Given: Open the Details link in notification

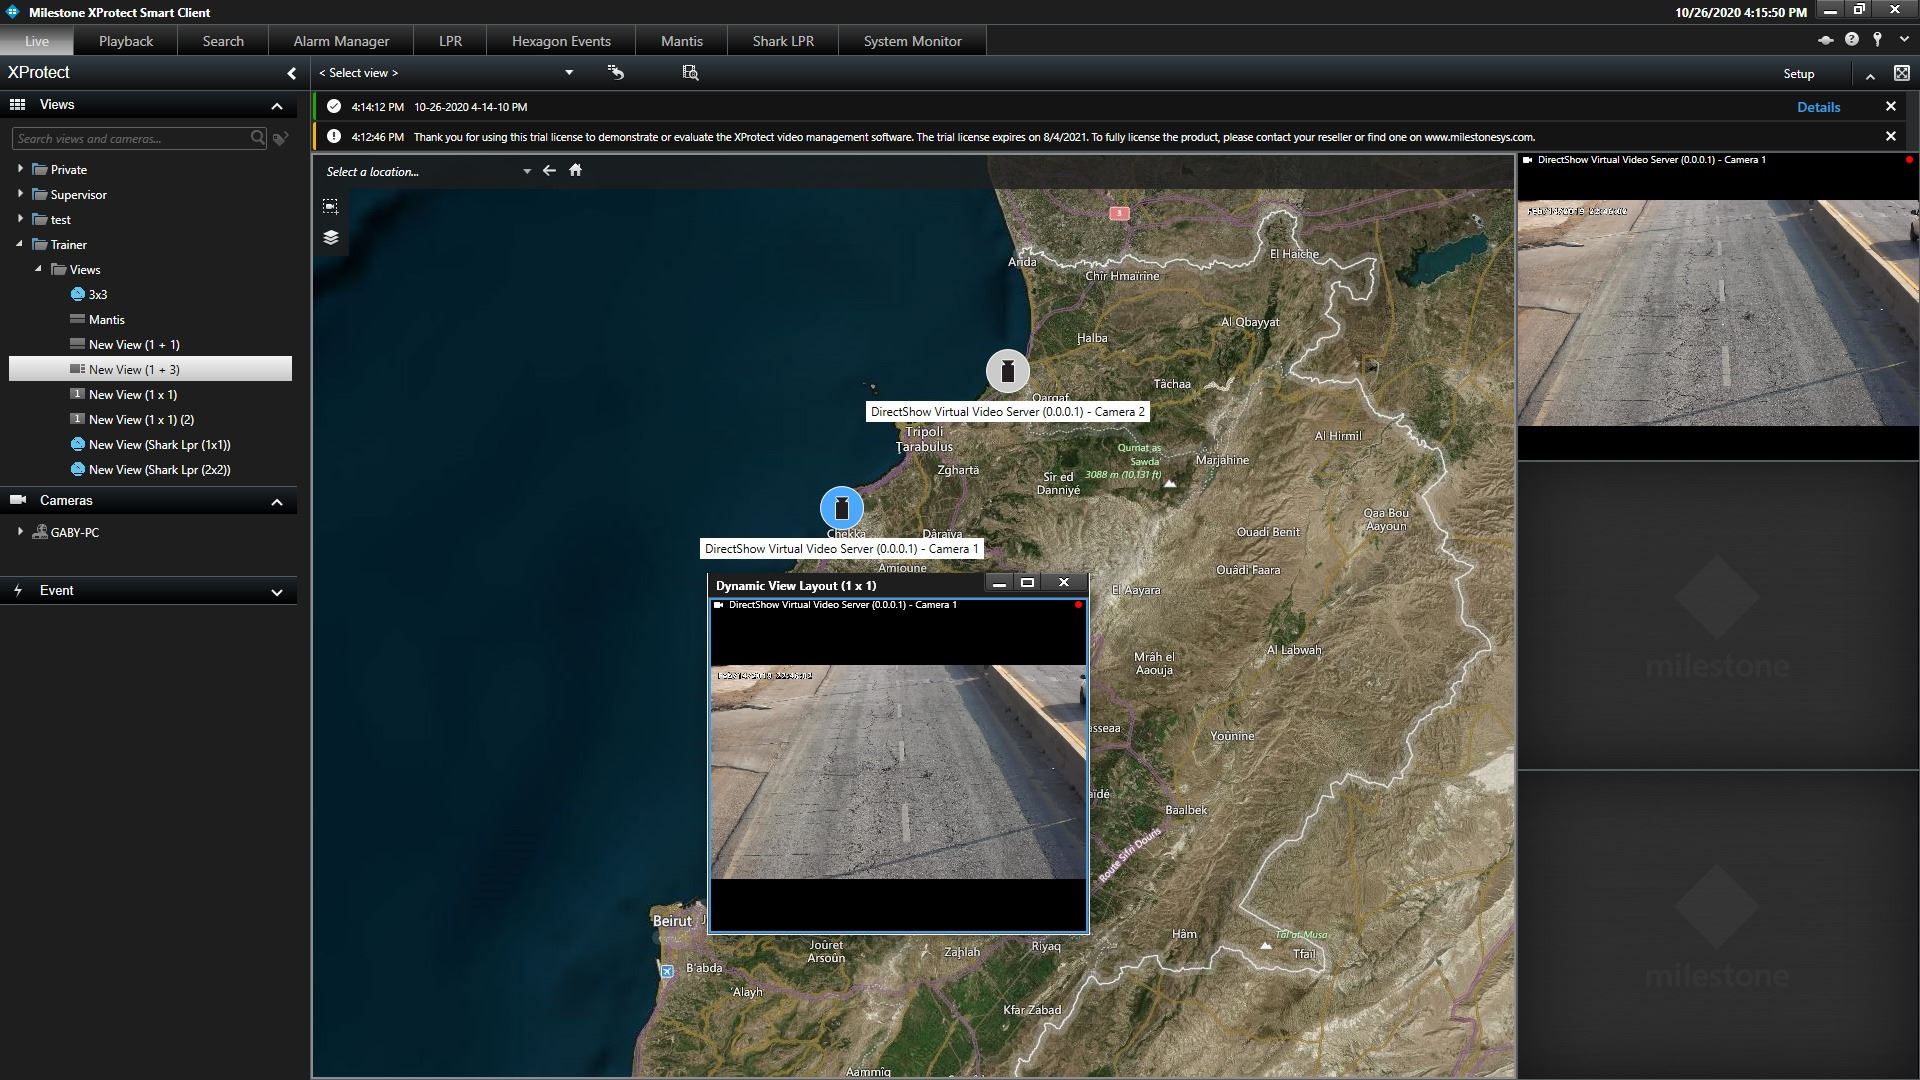Looking at the screenshot, I should pyautogui.click(x=1818, y=107).
